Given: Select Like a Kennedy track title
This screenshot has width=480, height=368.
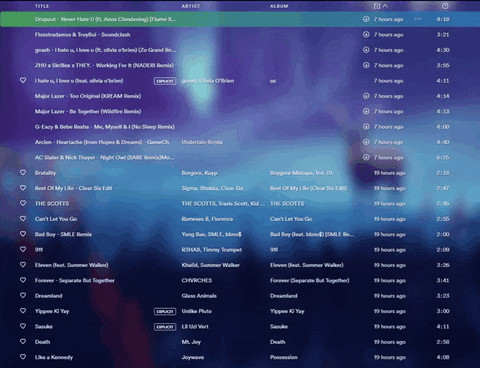Looking at the screenshot, I should coord(54,357).
